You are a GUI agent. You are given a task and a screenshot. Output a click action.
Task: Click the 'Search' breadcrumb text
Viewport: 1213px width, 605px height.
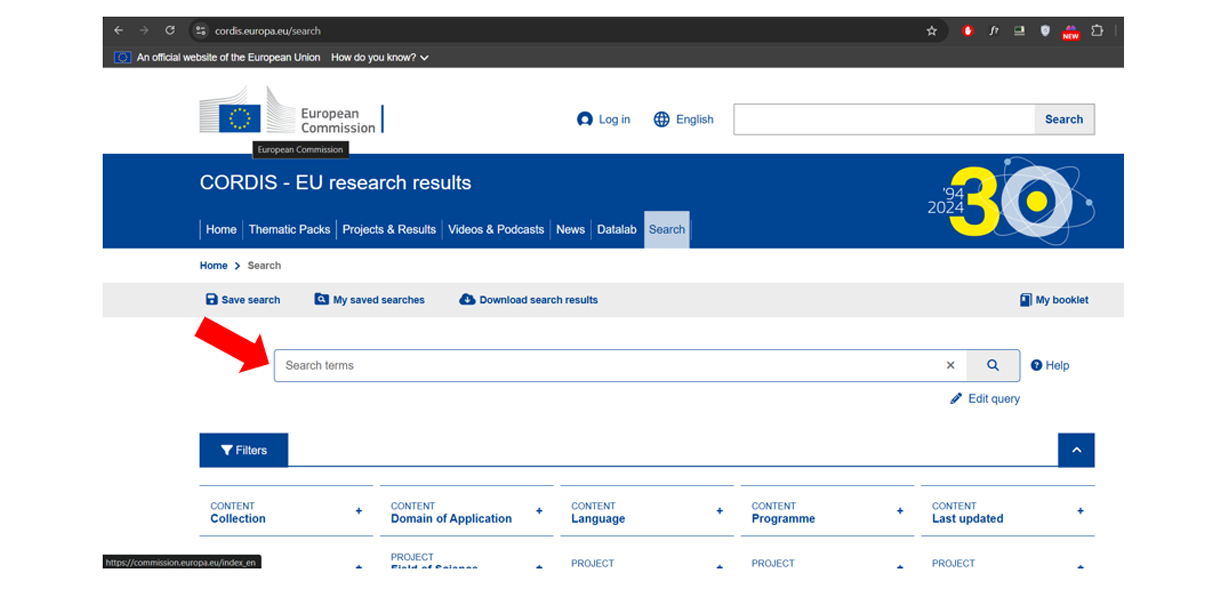click(x=264, y=265)
